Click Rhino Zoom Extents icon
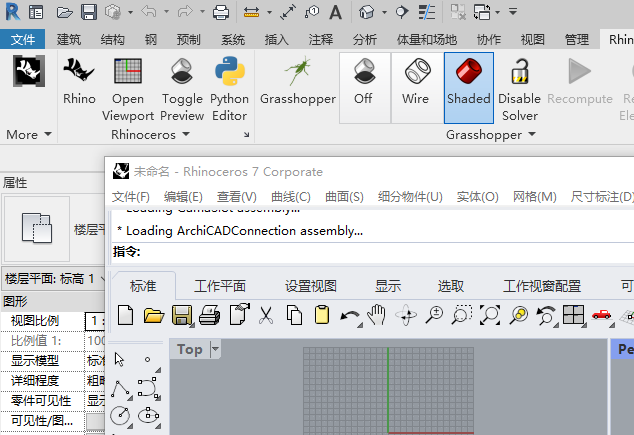Viewport: 634px width, 435px height. click(x=490, y=315)
